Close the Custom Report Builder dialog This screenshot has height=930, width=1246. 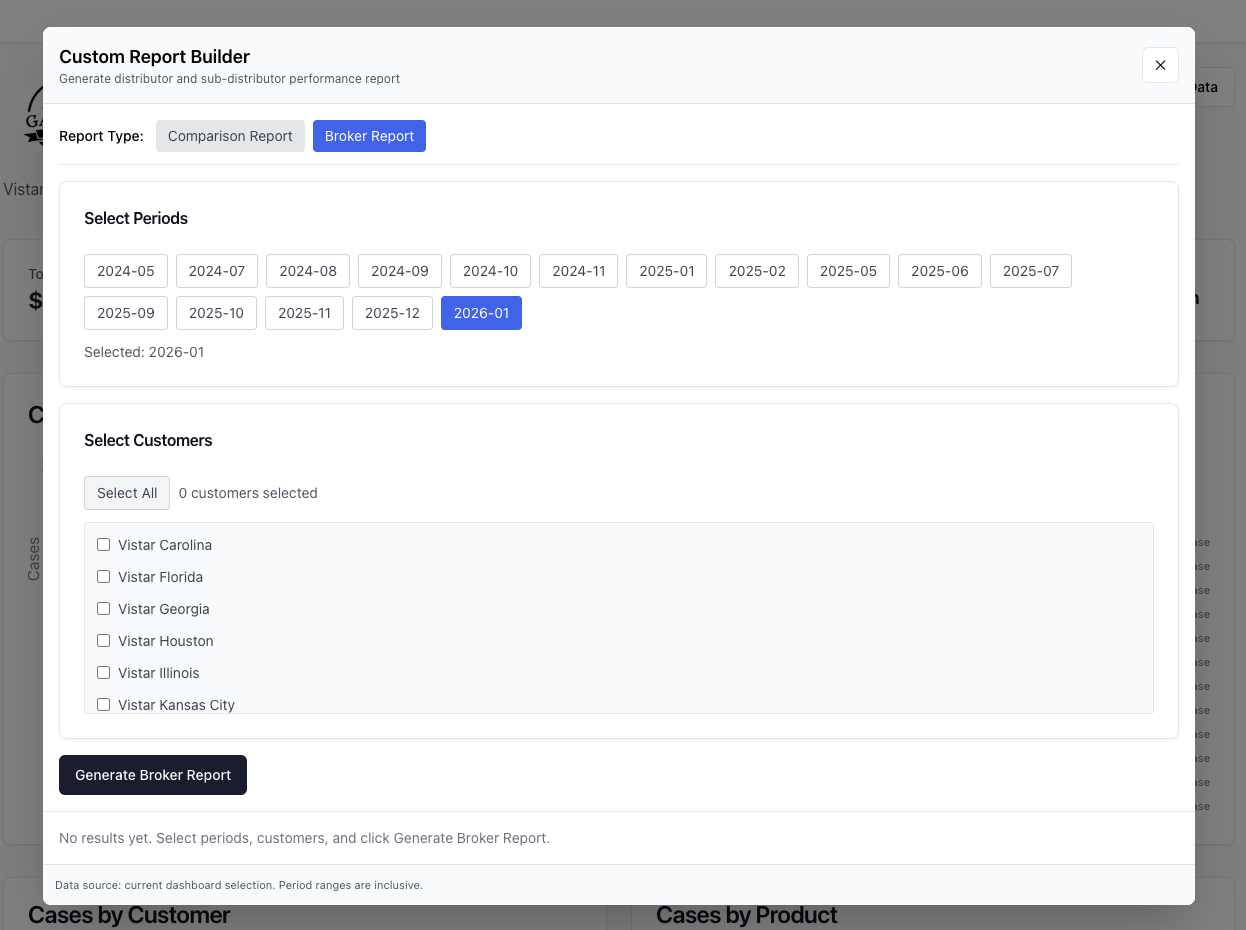1160,65
